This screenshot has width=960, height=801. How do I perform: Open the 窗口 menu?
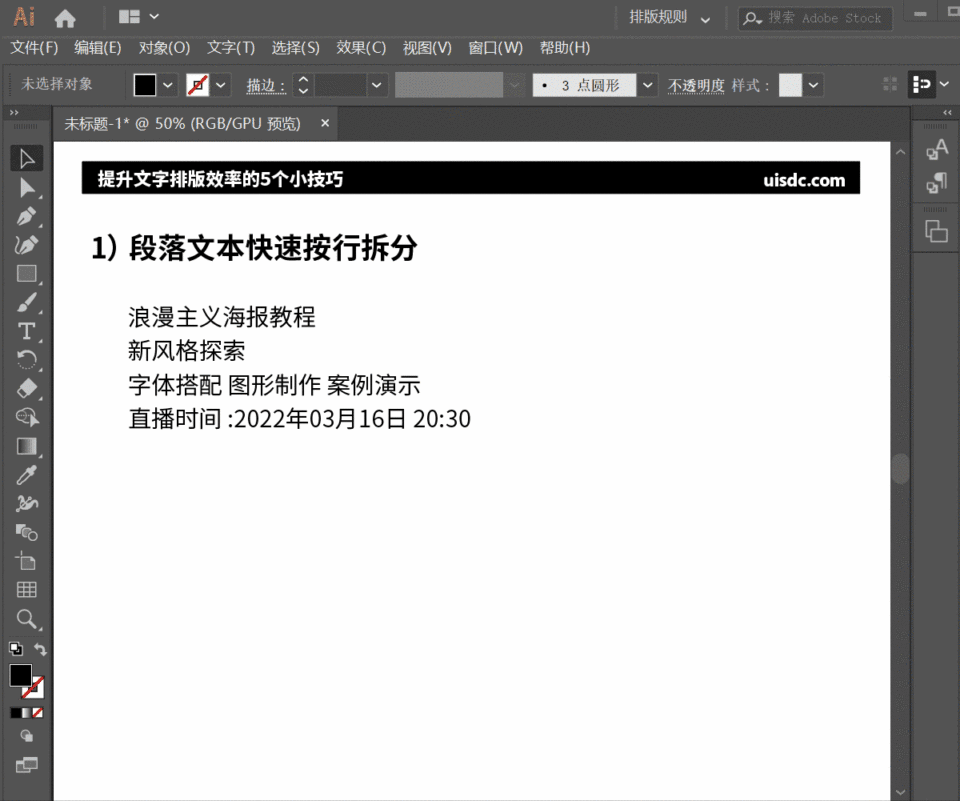point(496,47)
